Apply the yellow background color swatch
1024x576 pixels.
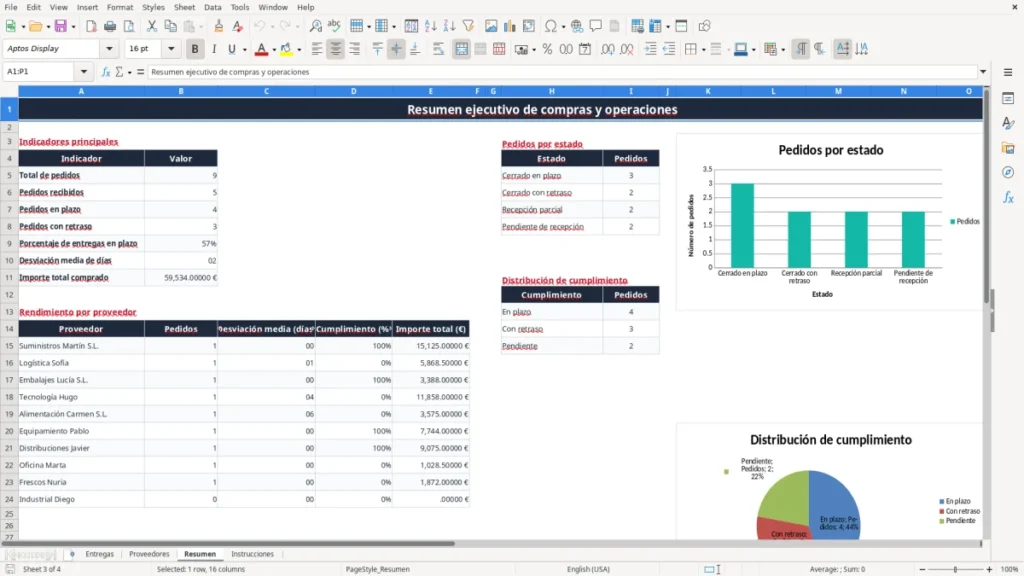[x=286, y=49]
